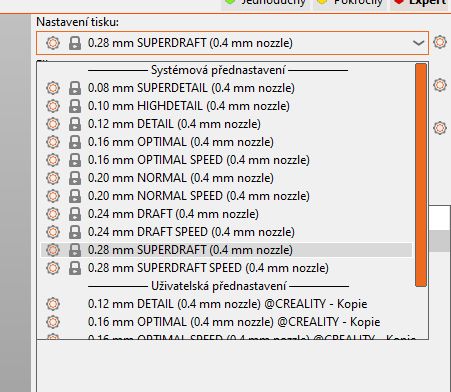
Task: Pick the 0.28 mm SUPERDRAFT SPEED preset
Action: pos(226,268)
